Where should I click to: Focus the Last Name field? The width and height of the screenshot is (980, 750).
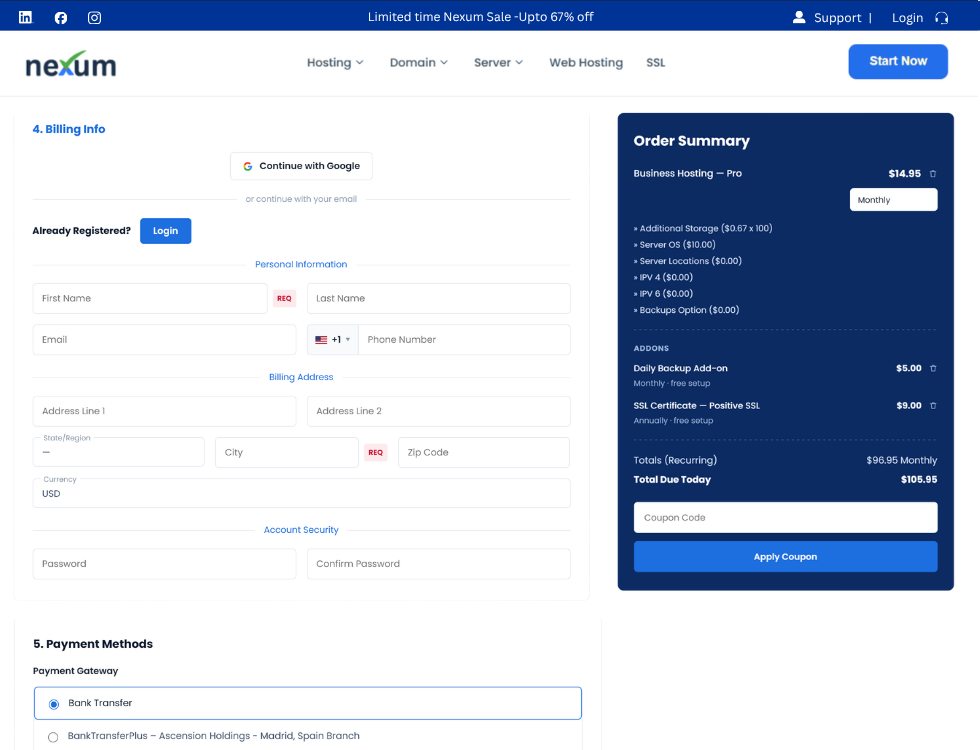438,298
